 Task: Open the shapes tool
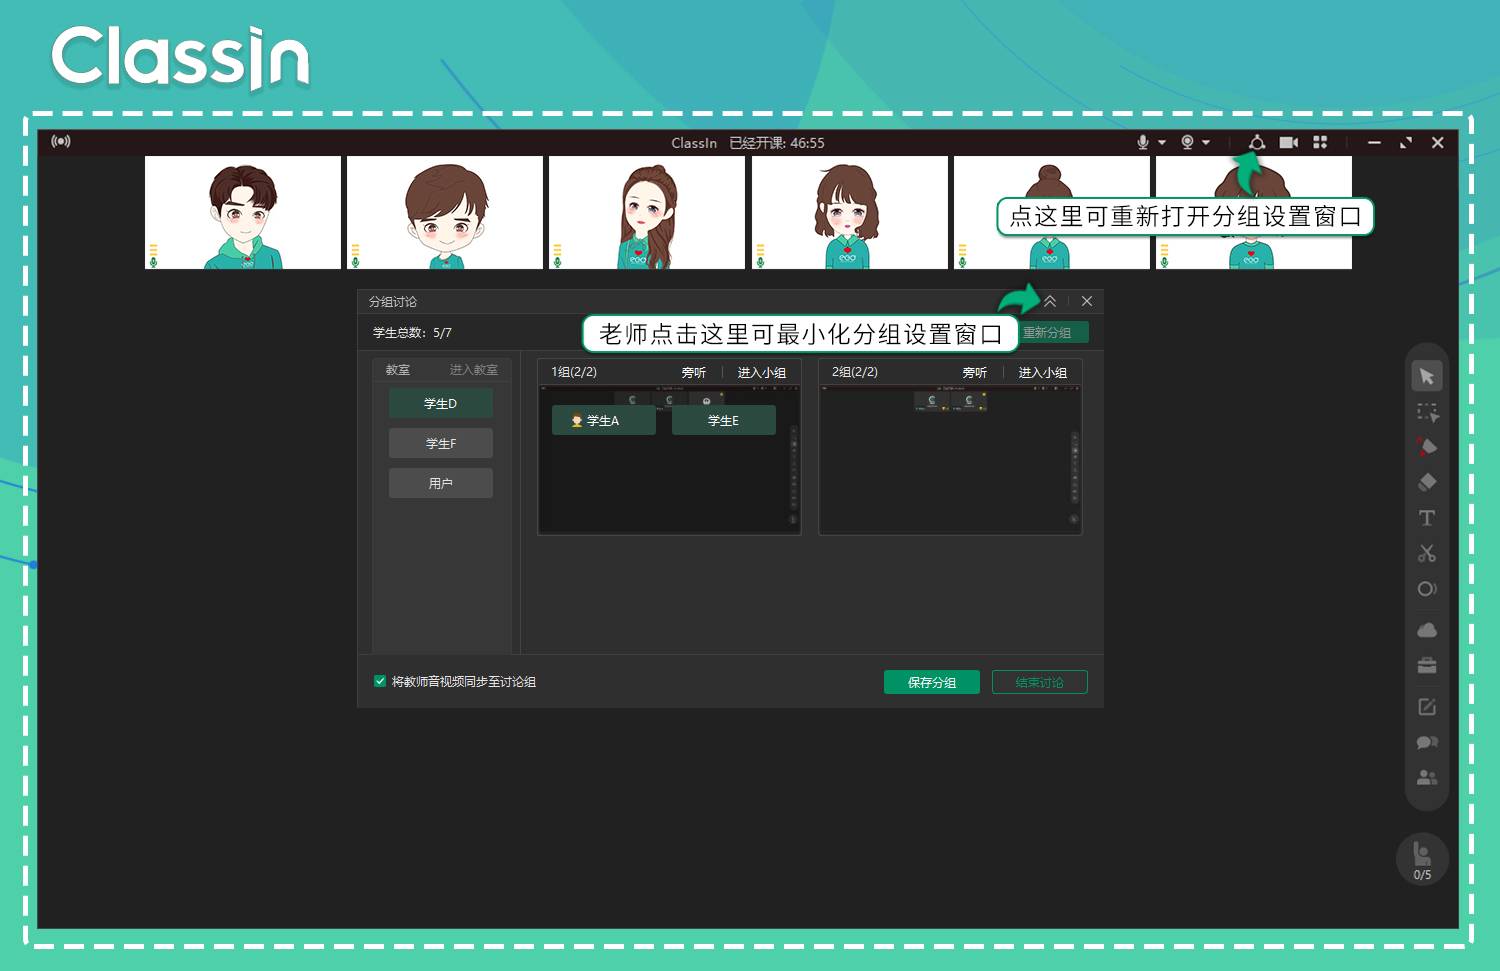point(1427,589)
